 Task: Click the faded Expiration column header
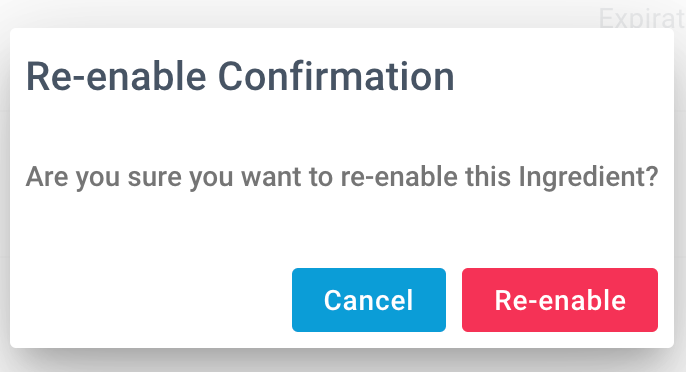point(641,18)
